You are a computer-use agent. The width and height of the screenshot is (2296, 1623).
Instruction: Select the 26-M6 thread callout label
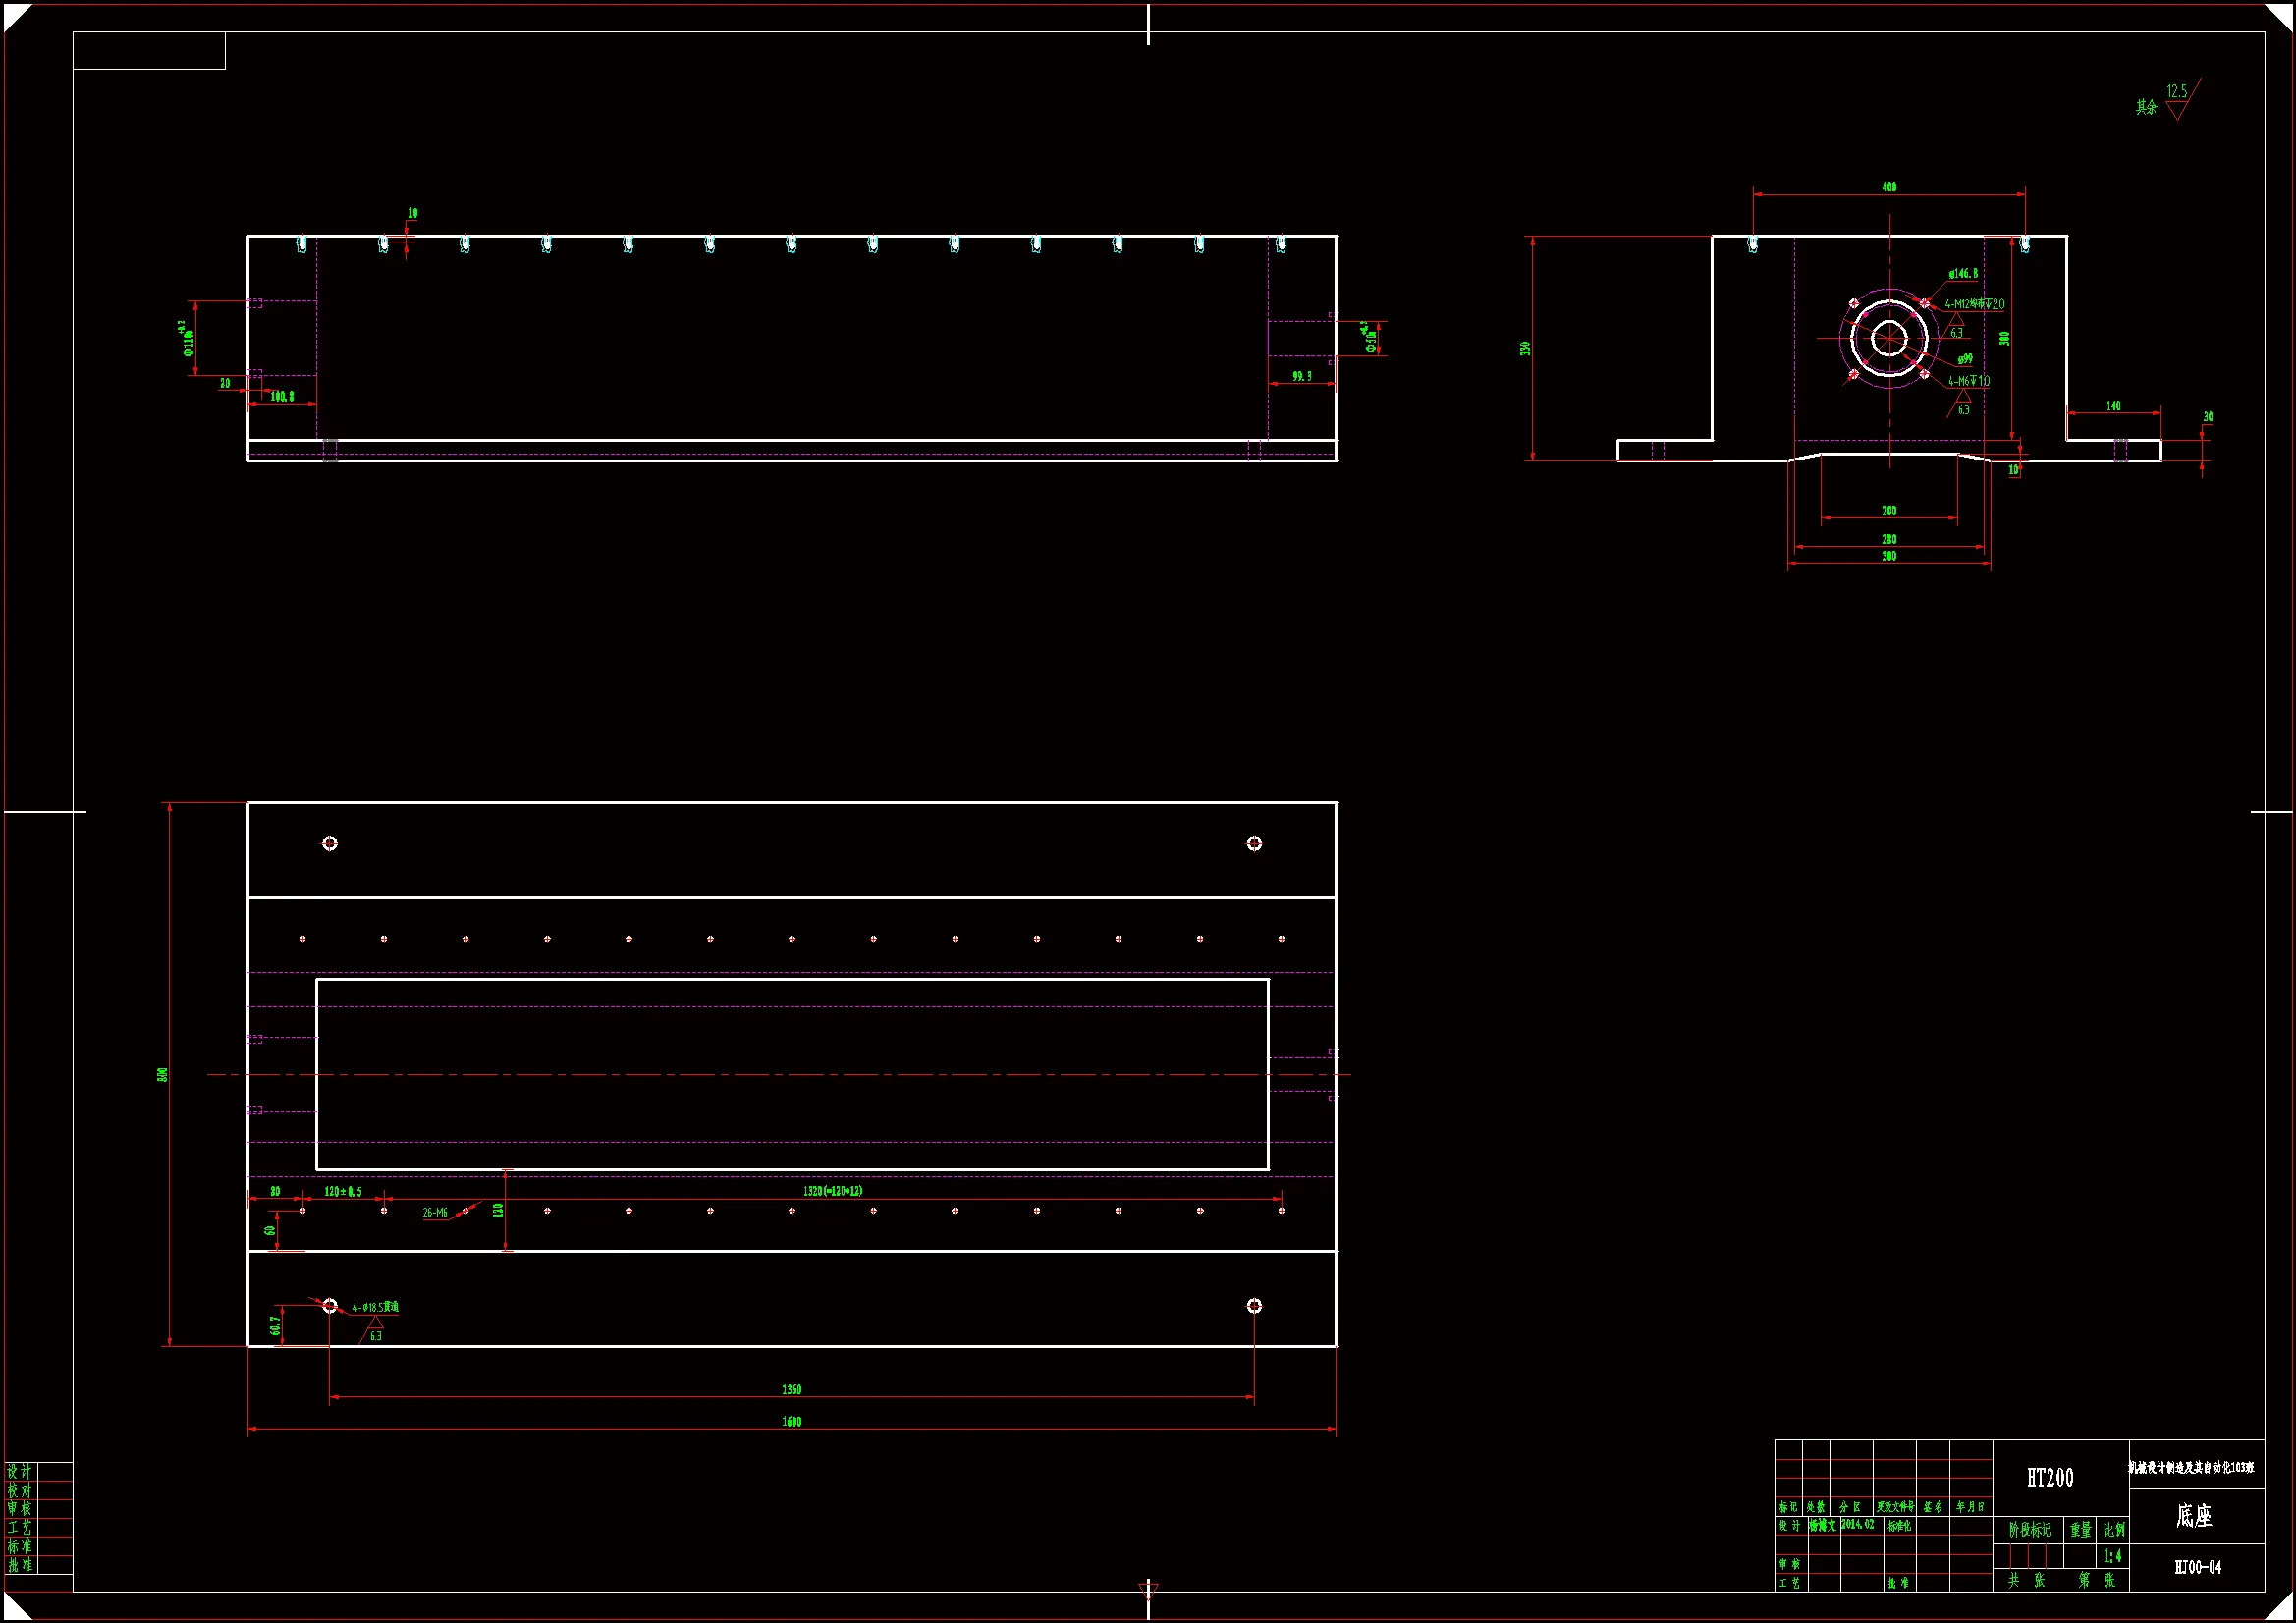pyautogui.click(x=435, y=1212)
